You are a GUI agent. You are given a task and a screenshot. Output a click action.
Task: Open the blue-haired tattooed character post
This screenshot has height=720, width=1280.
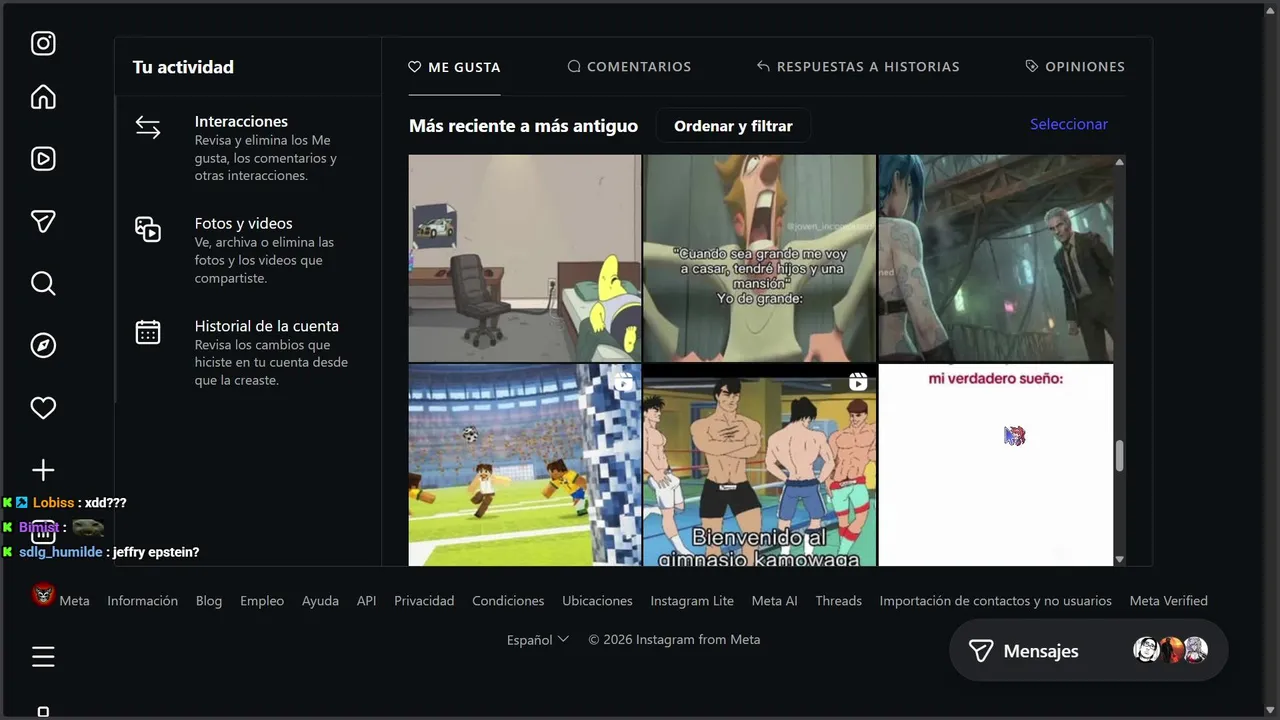point(995,258)
